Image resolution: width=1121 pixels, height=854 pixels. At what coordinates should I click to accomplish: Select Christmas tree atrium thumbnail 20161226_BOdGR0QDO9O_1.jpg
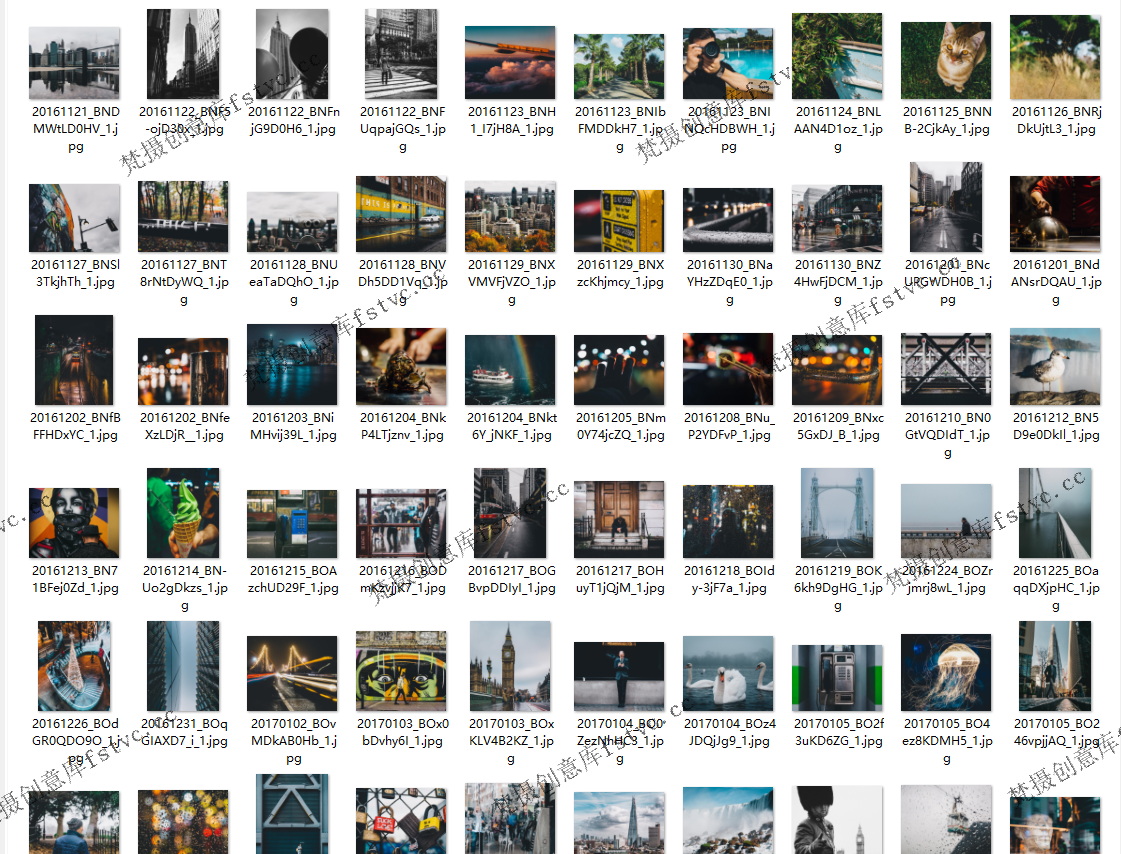tap(74, 666)
